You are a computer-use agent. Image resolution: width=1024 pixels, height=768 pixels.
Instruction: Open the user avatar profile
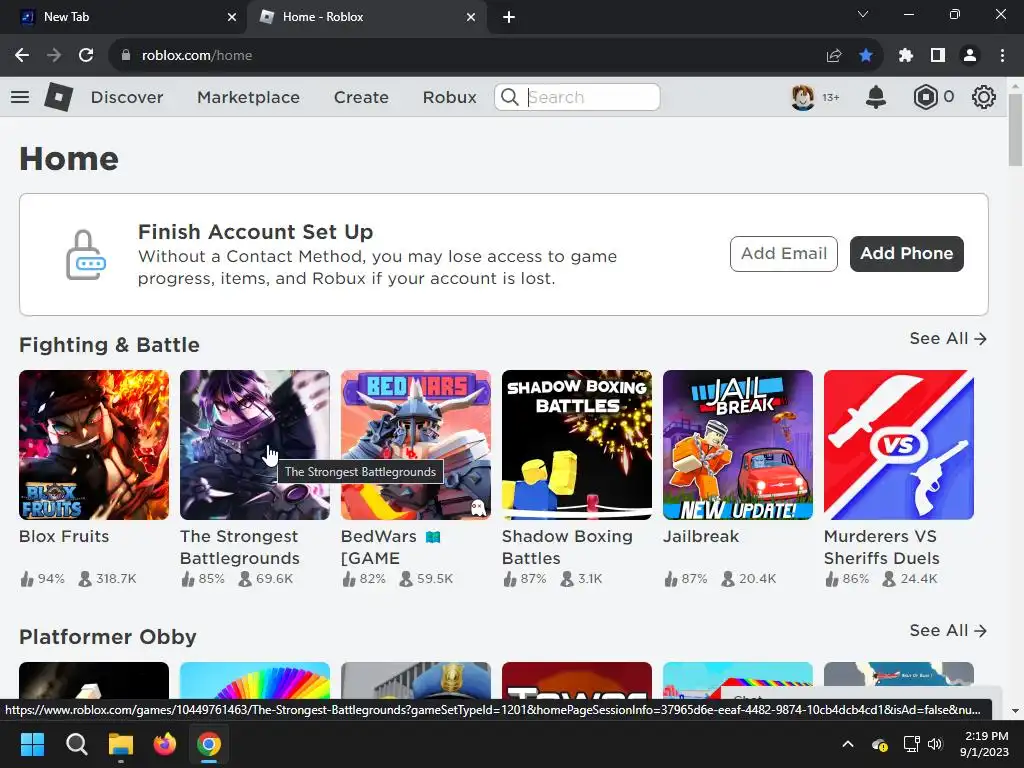pyautogui.click(x=803, y=97)
